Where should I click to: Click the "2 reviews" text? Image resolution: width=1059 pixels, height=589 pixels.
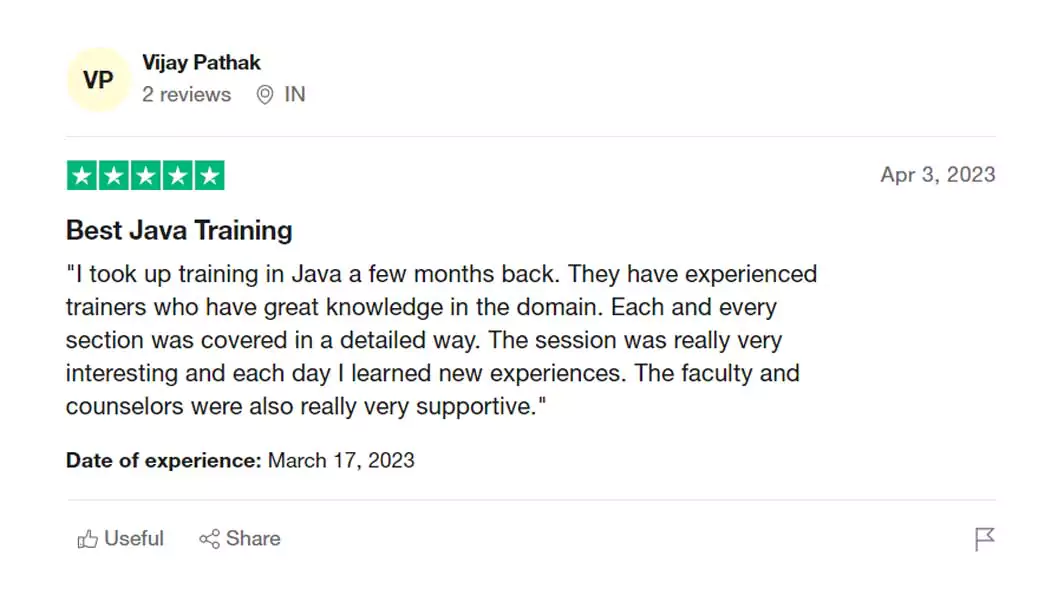click(x=186, y=95)
